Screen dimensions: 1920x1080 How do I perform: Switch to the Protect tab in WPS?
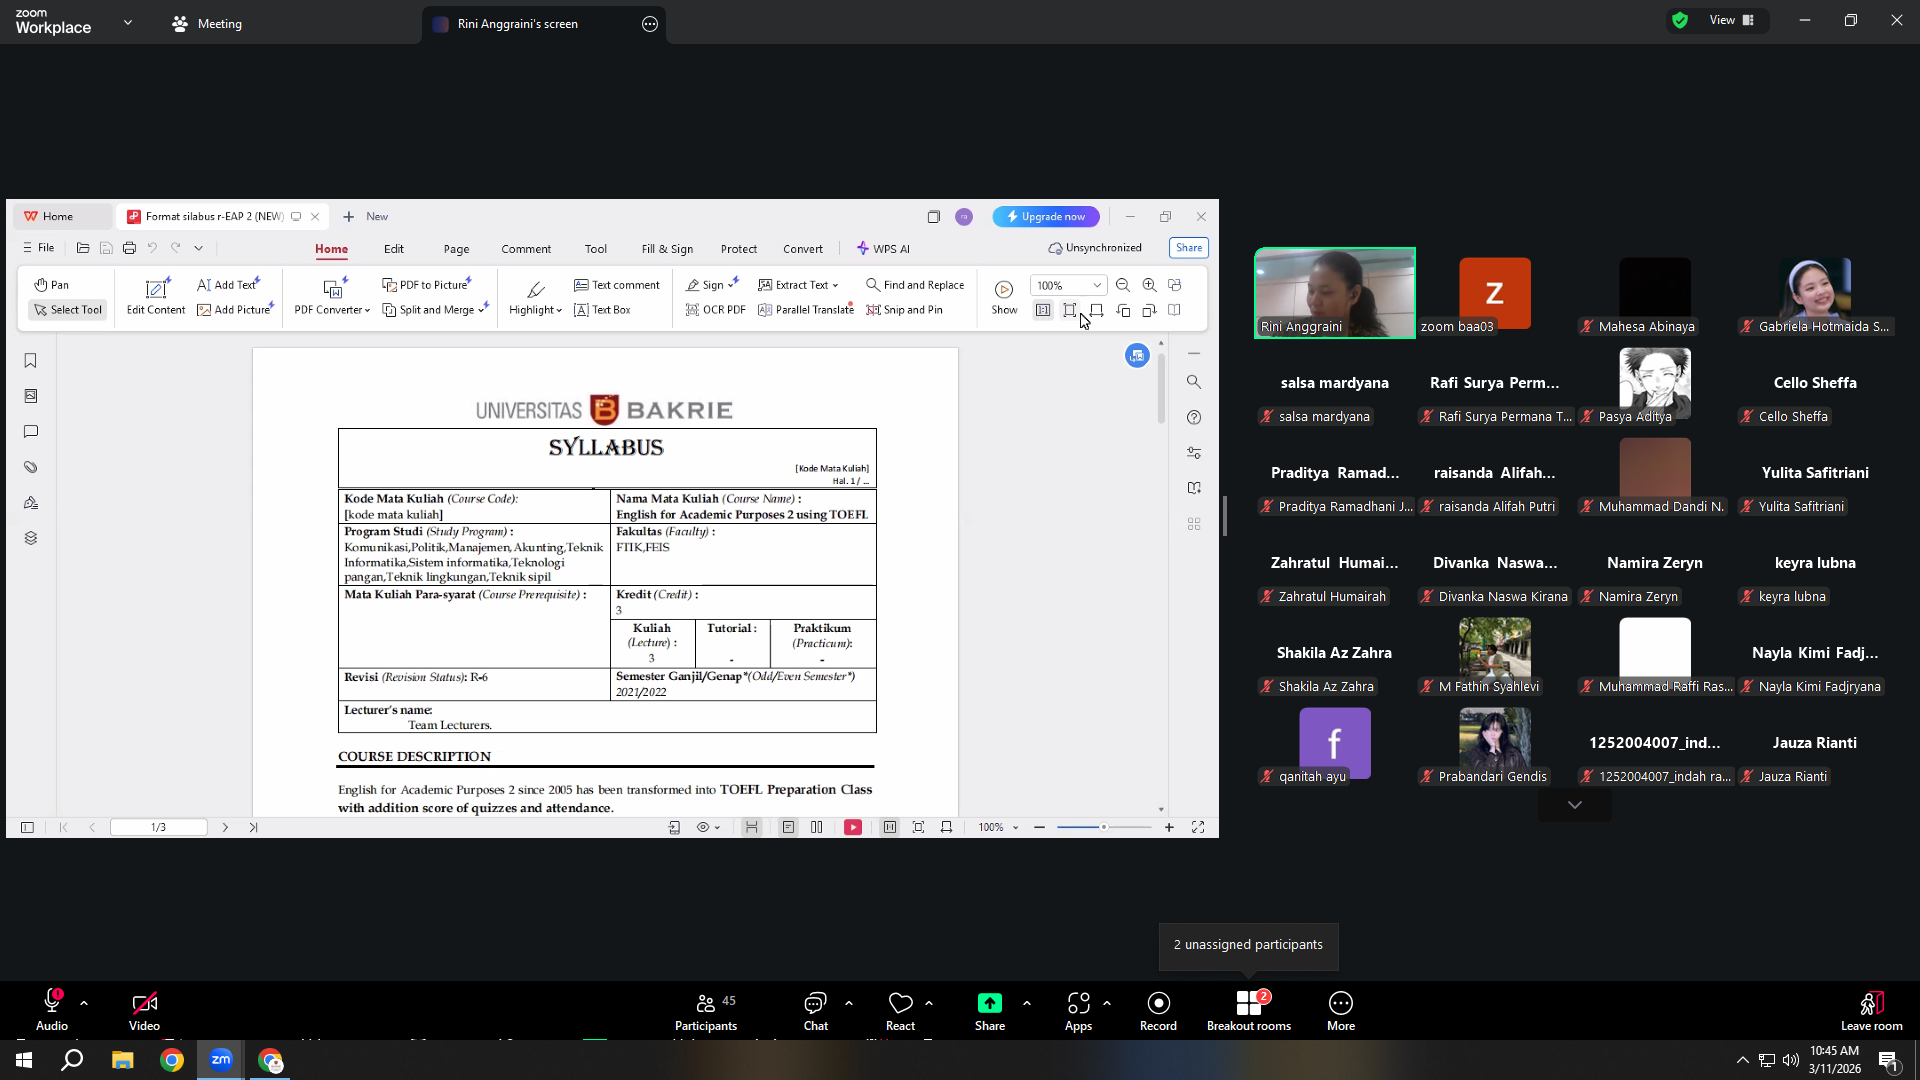coord(739,249)
